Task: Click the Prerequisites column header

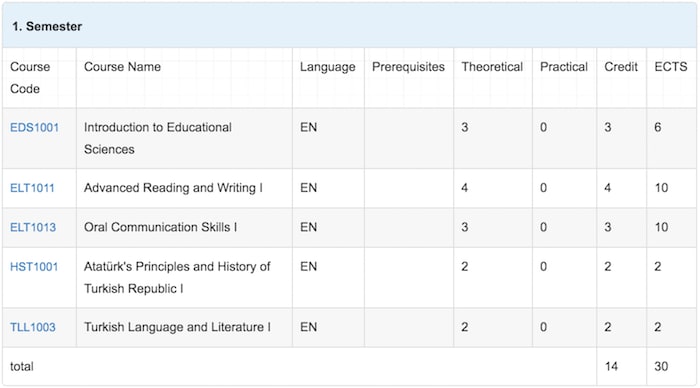Action: tap(408, 67)
